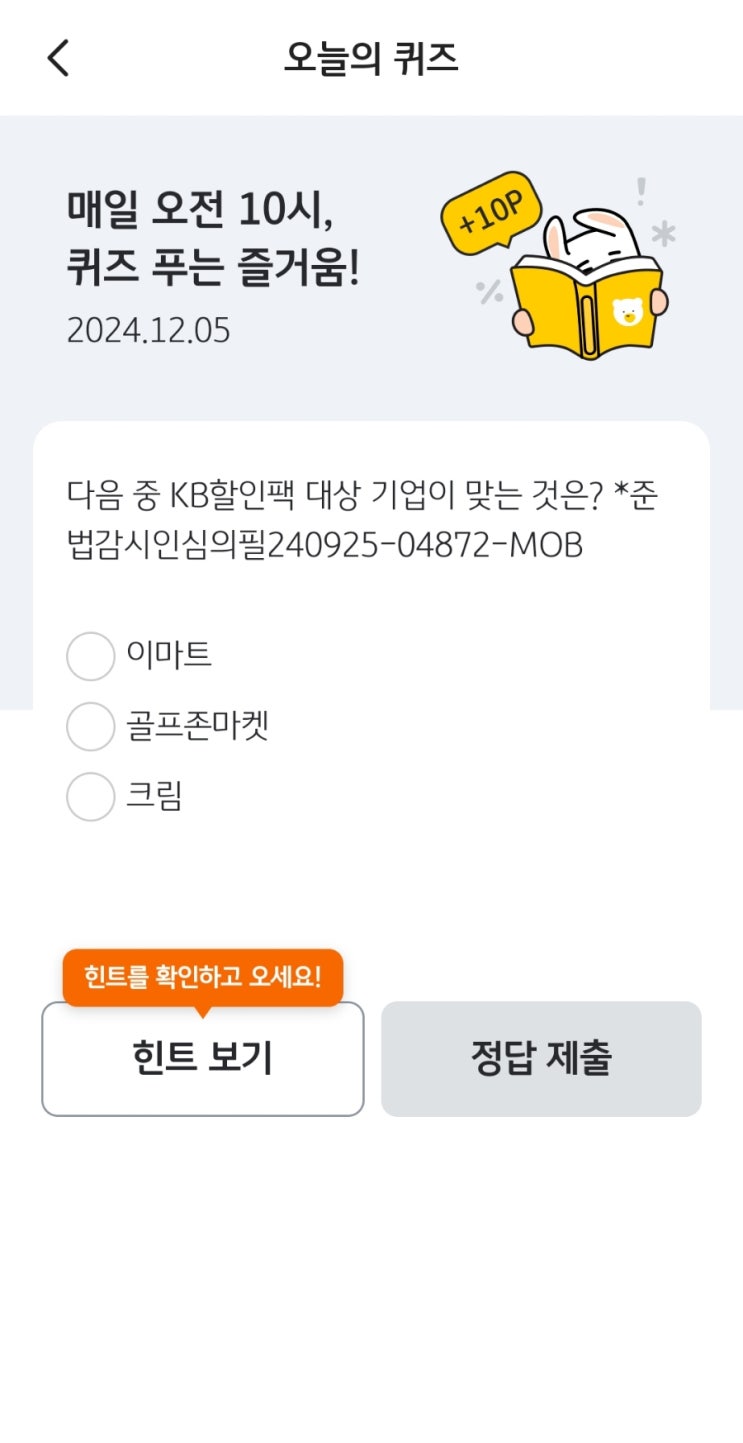The height and width of the screenshot is (1443, 743).
Task: Choose the 골프존마켓 radio button
Action: tap(90, 726)
